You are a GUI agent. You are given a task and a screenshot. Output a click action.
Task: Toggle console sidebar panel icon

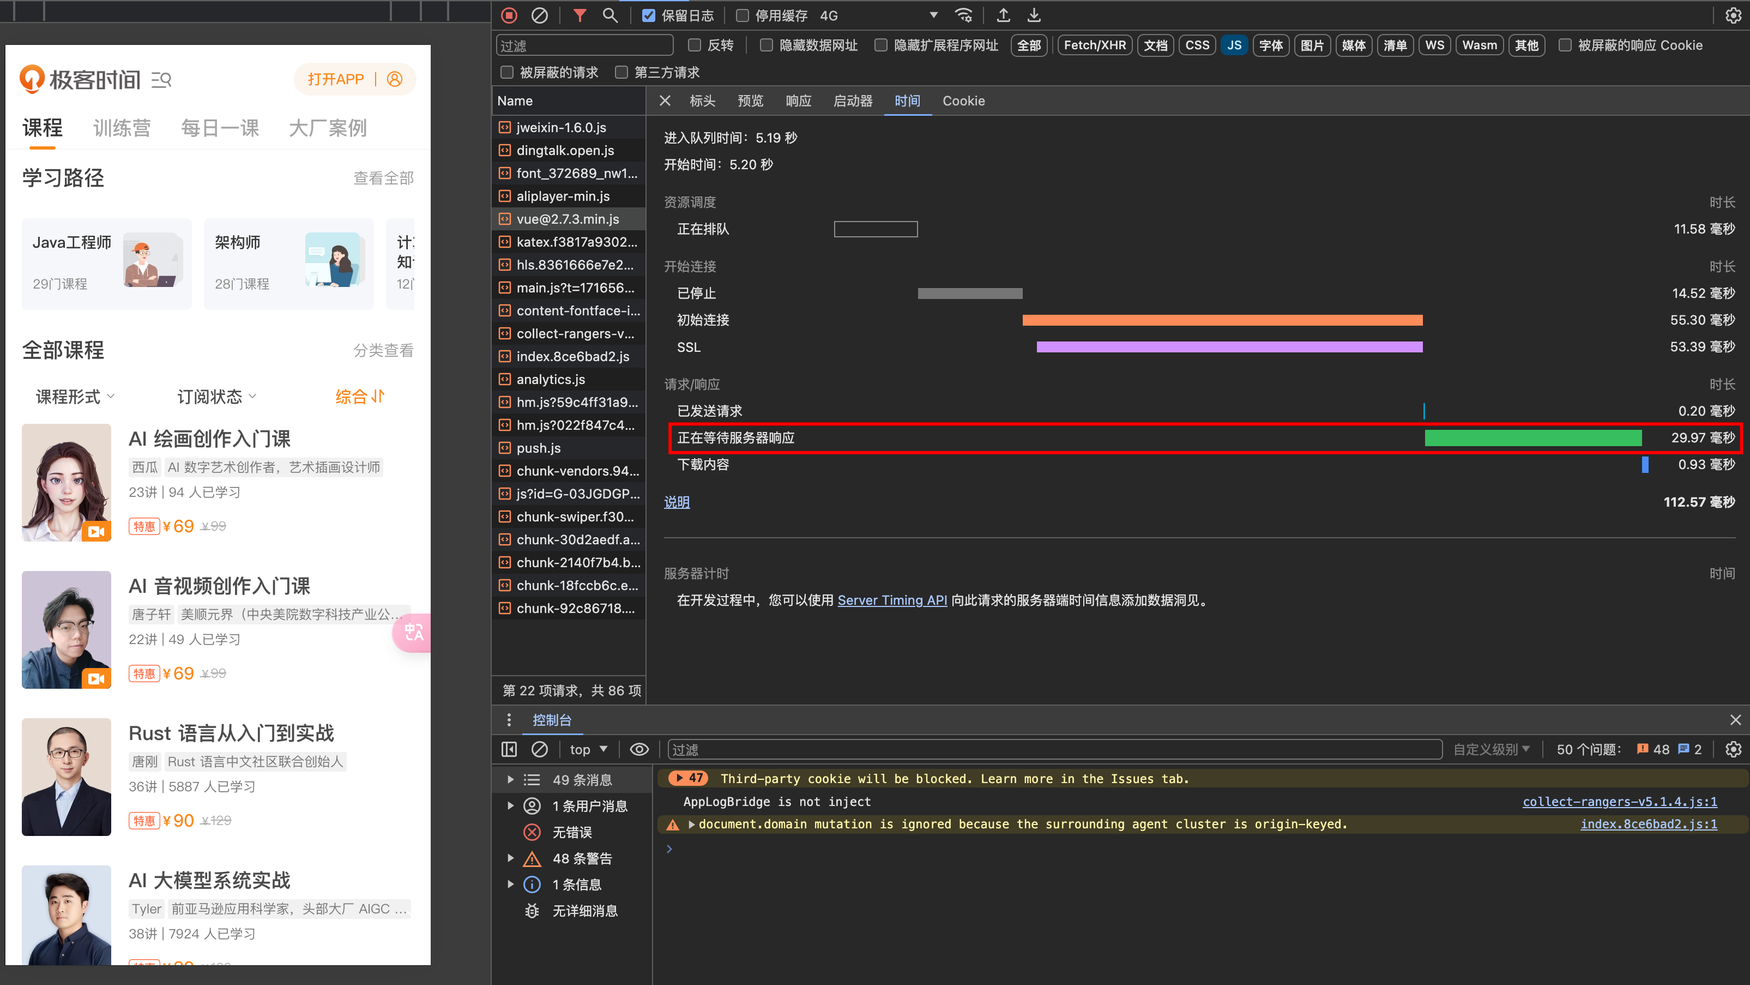click(x=509, y=749)
